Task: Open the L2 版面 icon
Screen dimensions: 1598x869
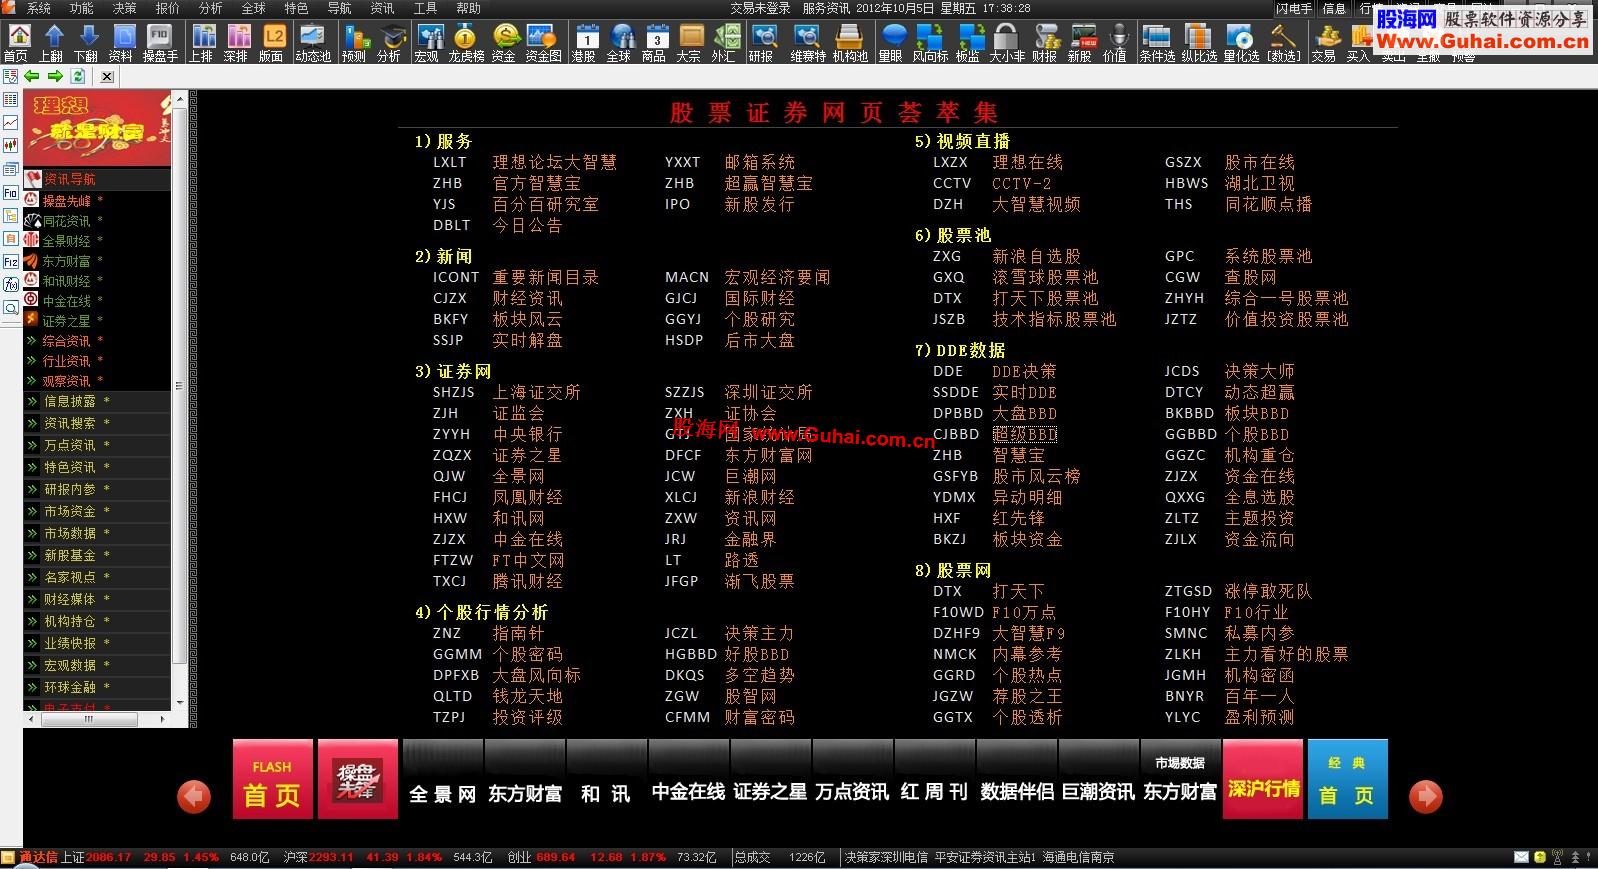Action: [271, 42]
